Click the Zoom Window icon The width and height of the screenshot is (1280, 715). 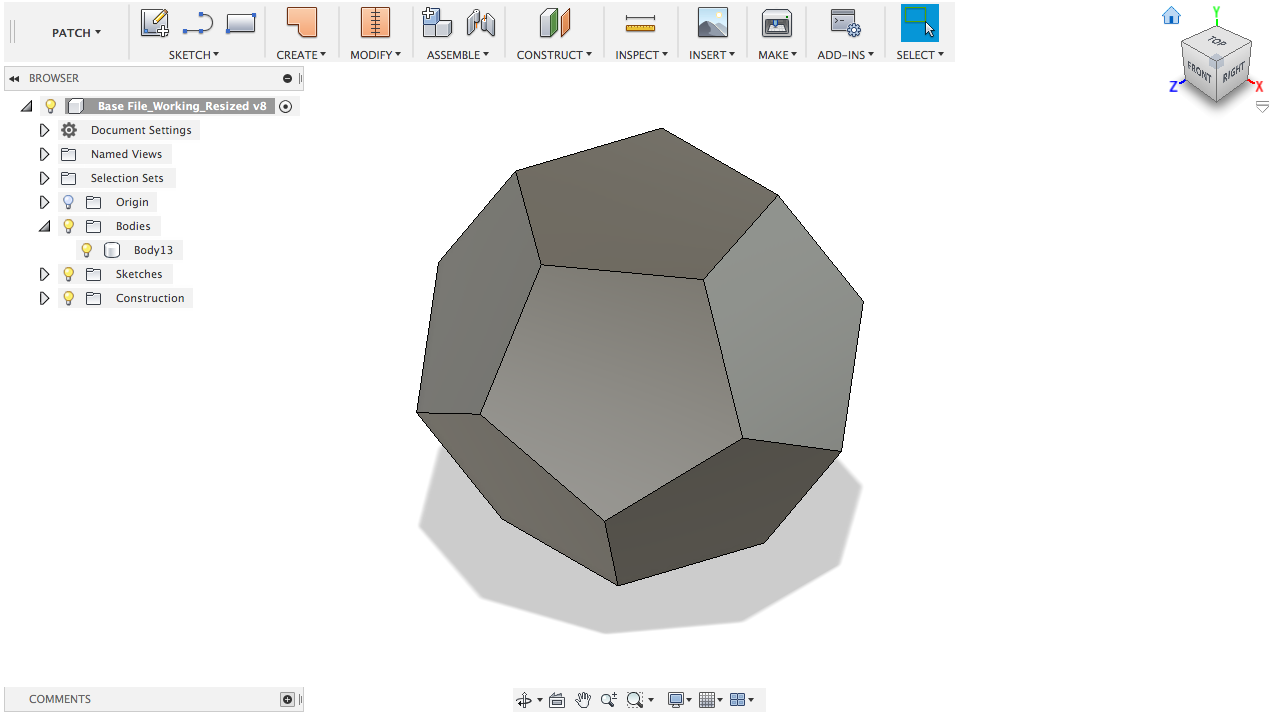(x=635, y=700)
